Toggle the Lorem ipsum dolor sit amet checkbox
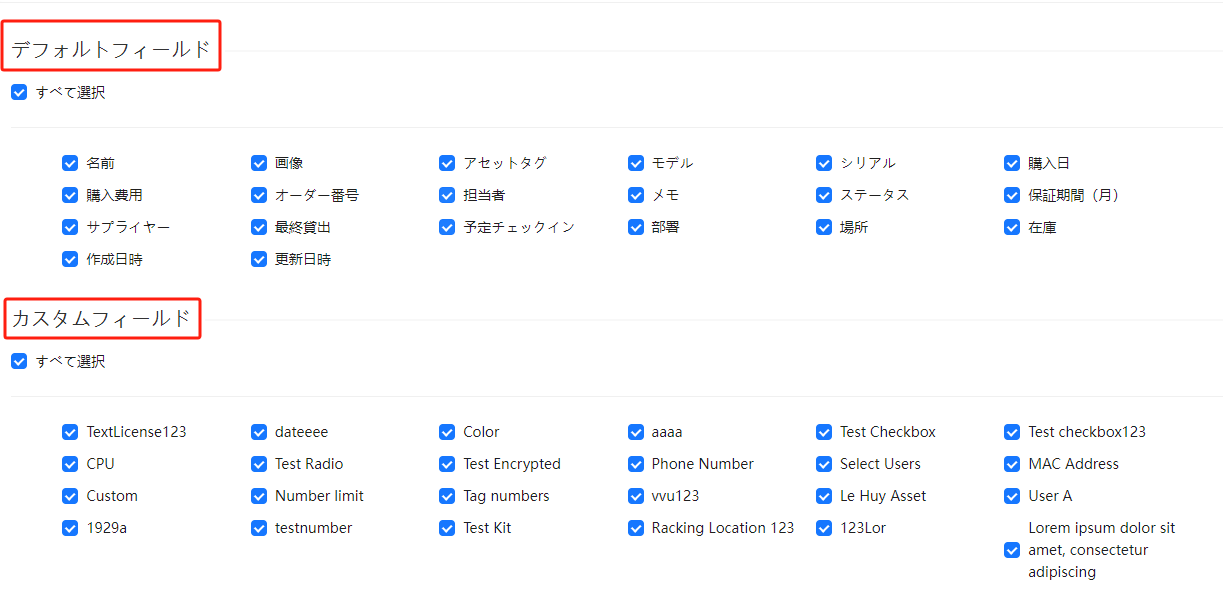Image resolution: width=1223 pixels, height=593 pixels. 1012,550
